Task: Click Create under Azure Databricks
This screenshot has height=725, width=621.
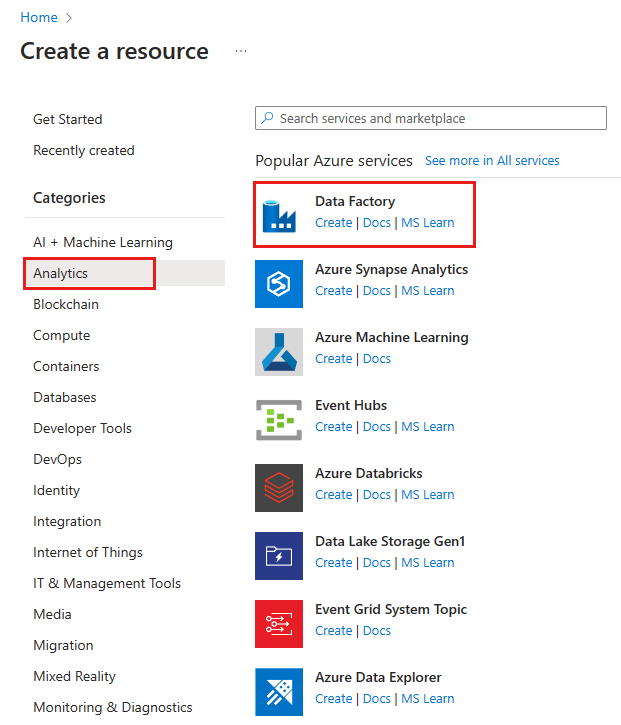Action: pos(333,494)
